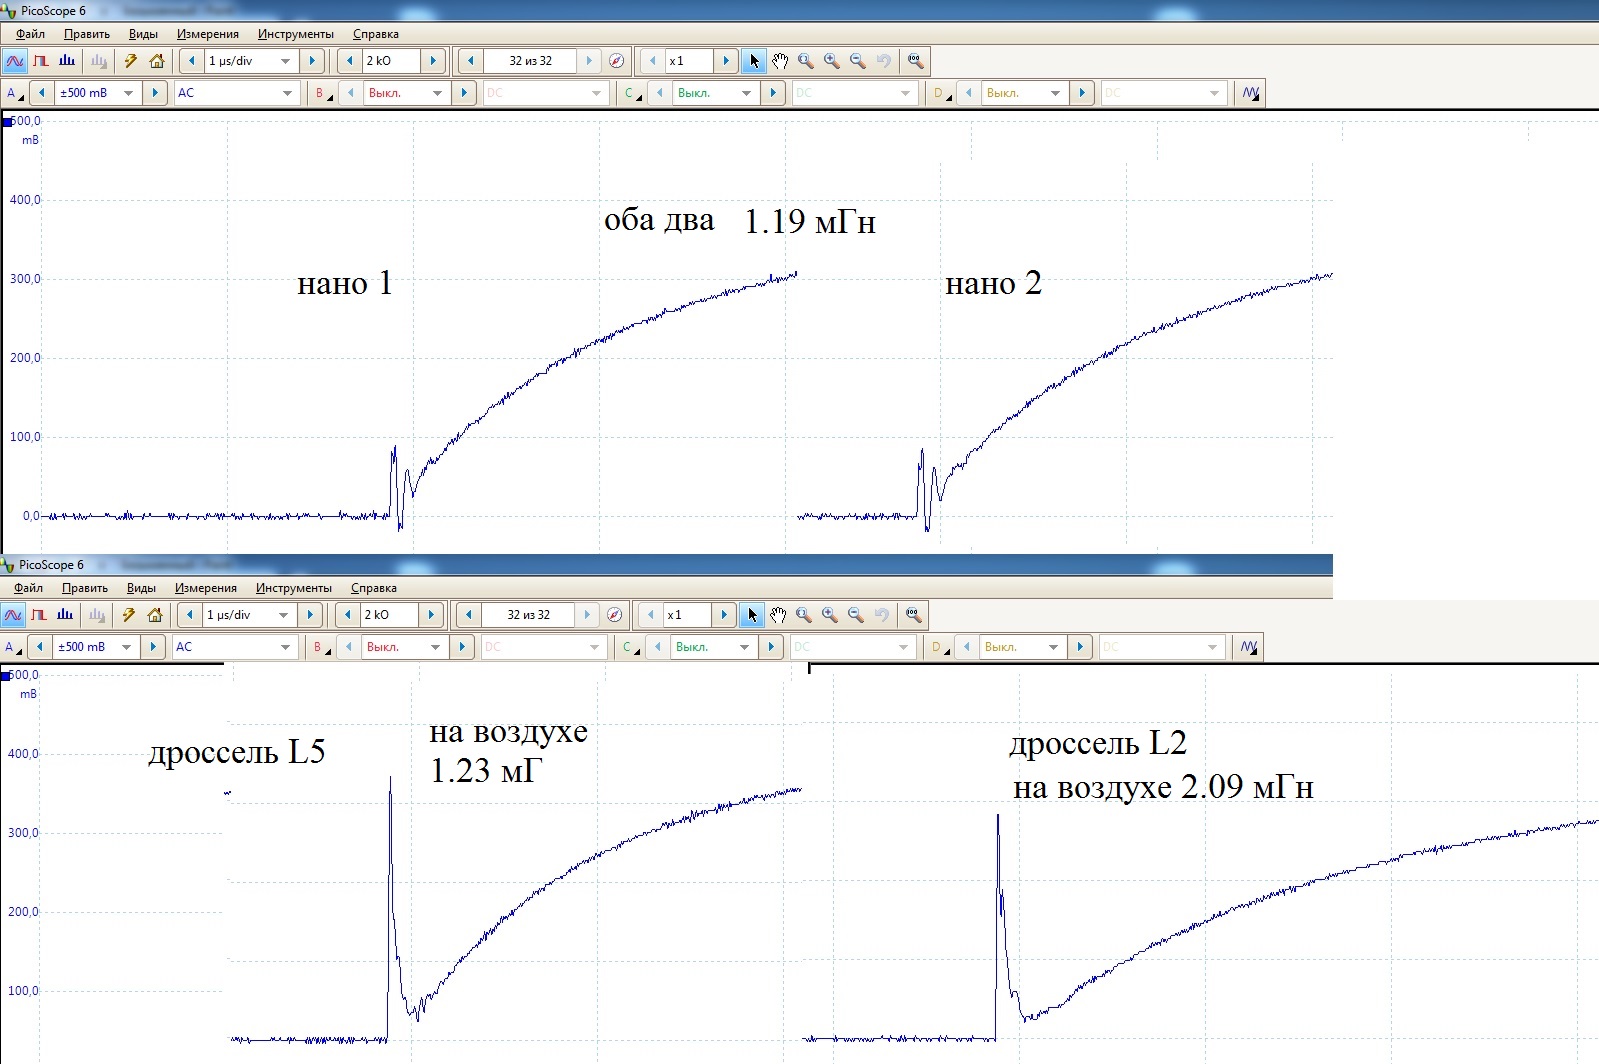Activate Spectrum mode icon in upper toolbar
Viewport: 1599px width, 1064px height.
coord(67,61)
